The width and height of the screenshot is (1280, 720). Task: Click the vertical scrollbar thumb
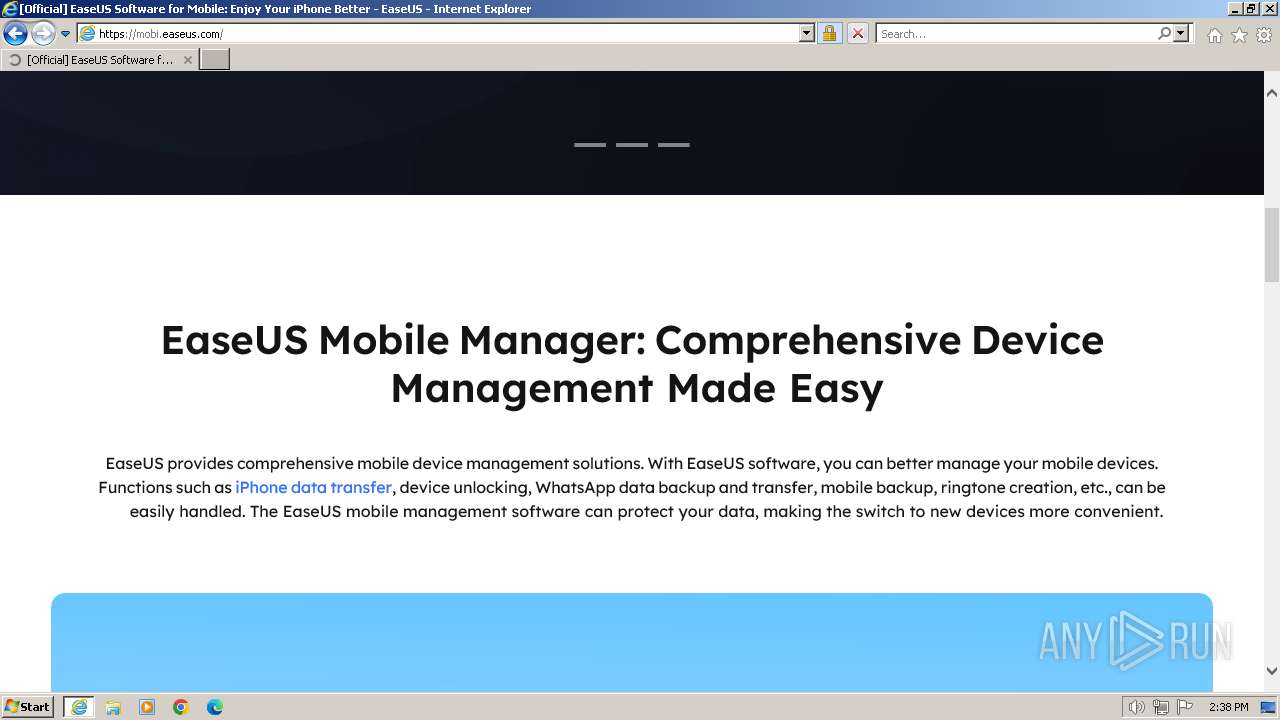(x=1272, y=245)
